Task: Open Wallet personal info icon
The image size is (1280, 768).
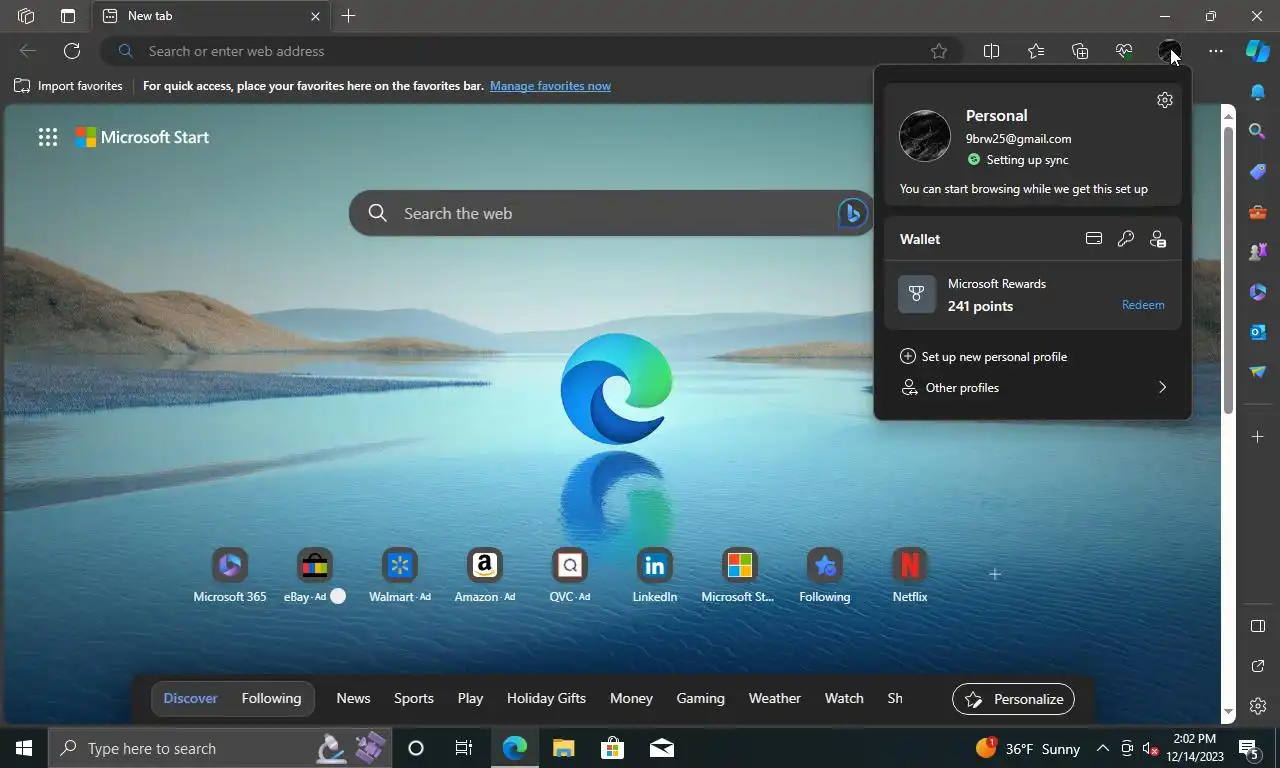Action: click(1158, 239)
